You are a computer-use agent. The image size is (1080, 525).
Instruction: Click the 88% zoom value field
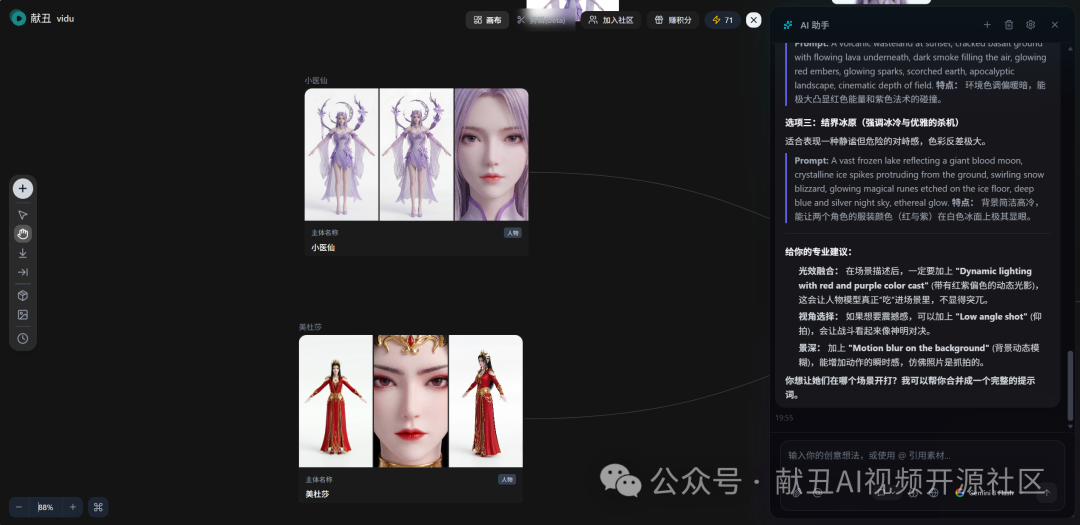coord(46,507)
